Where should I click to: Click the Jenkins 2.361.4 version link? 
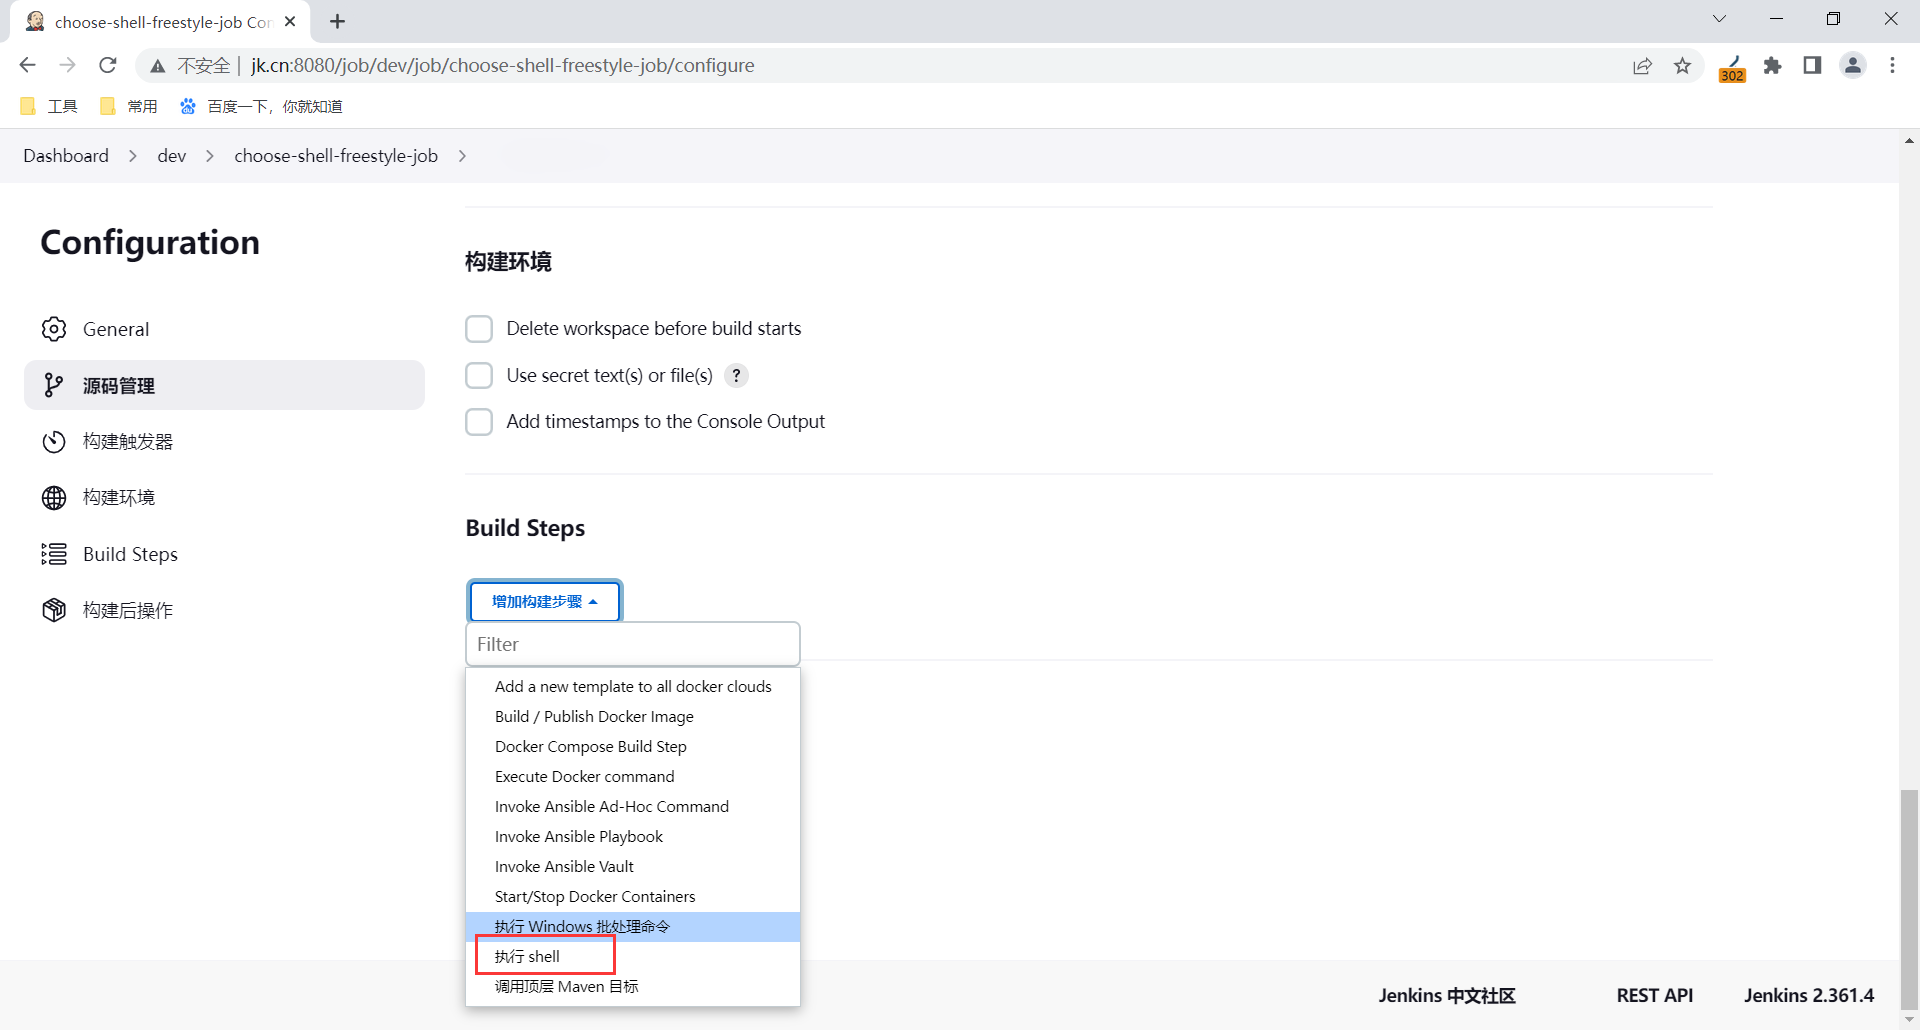(x=1809, y=995)
